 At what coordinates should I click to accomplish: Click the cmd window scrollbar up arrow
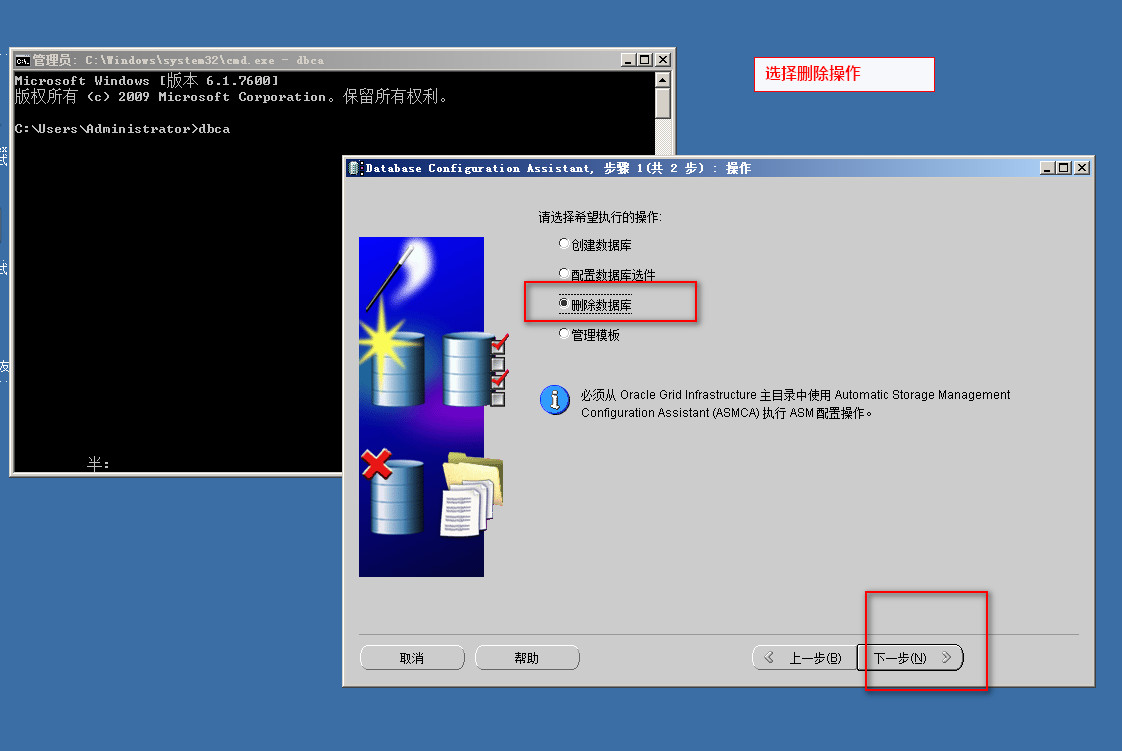click(663, 80)
